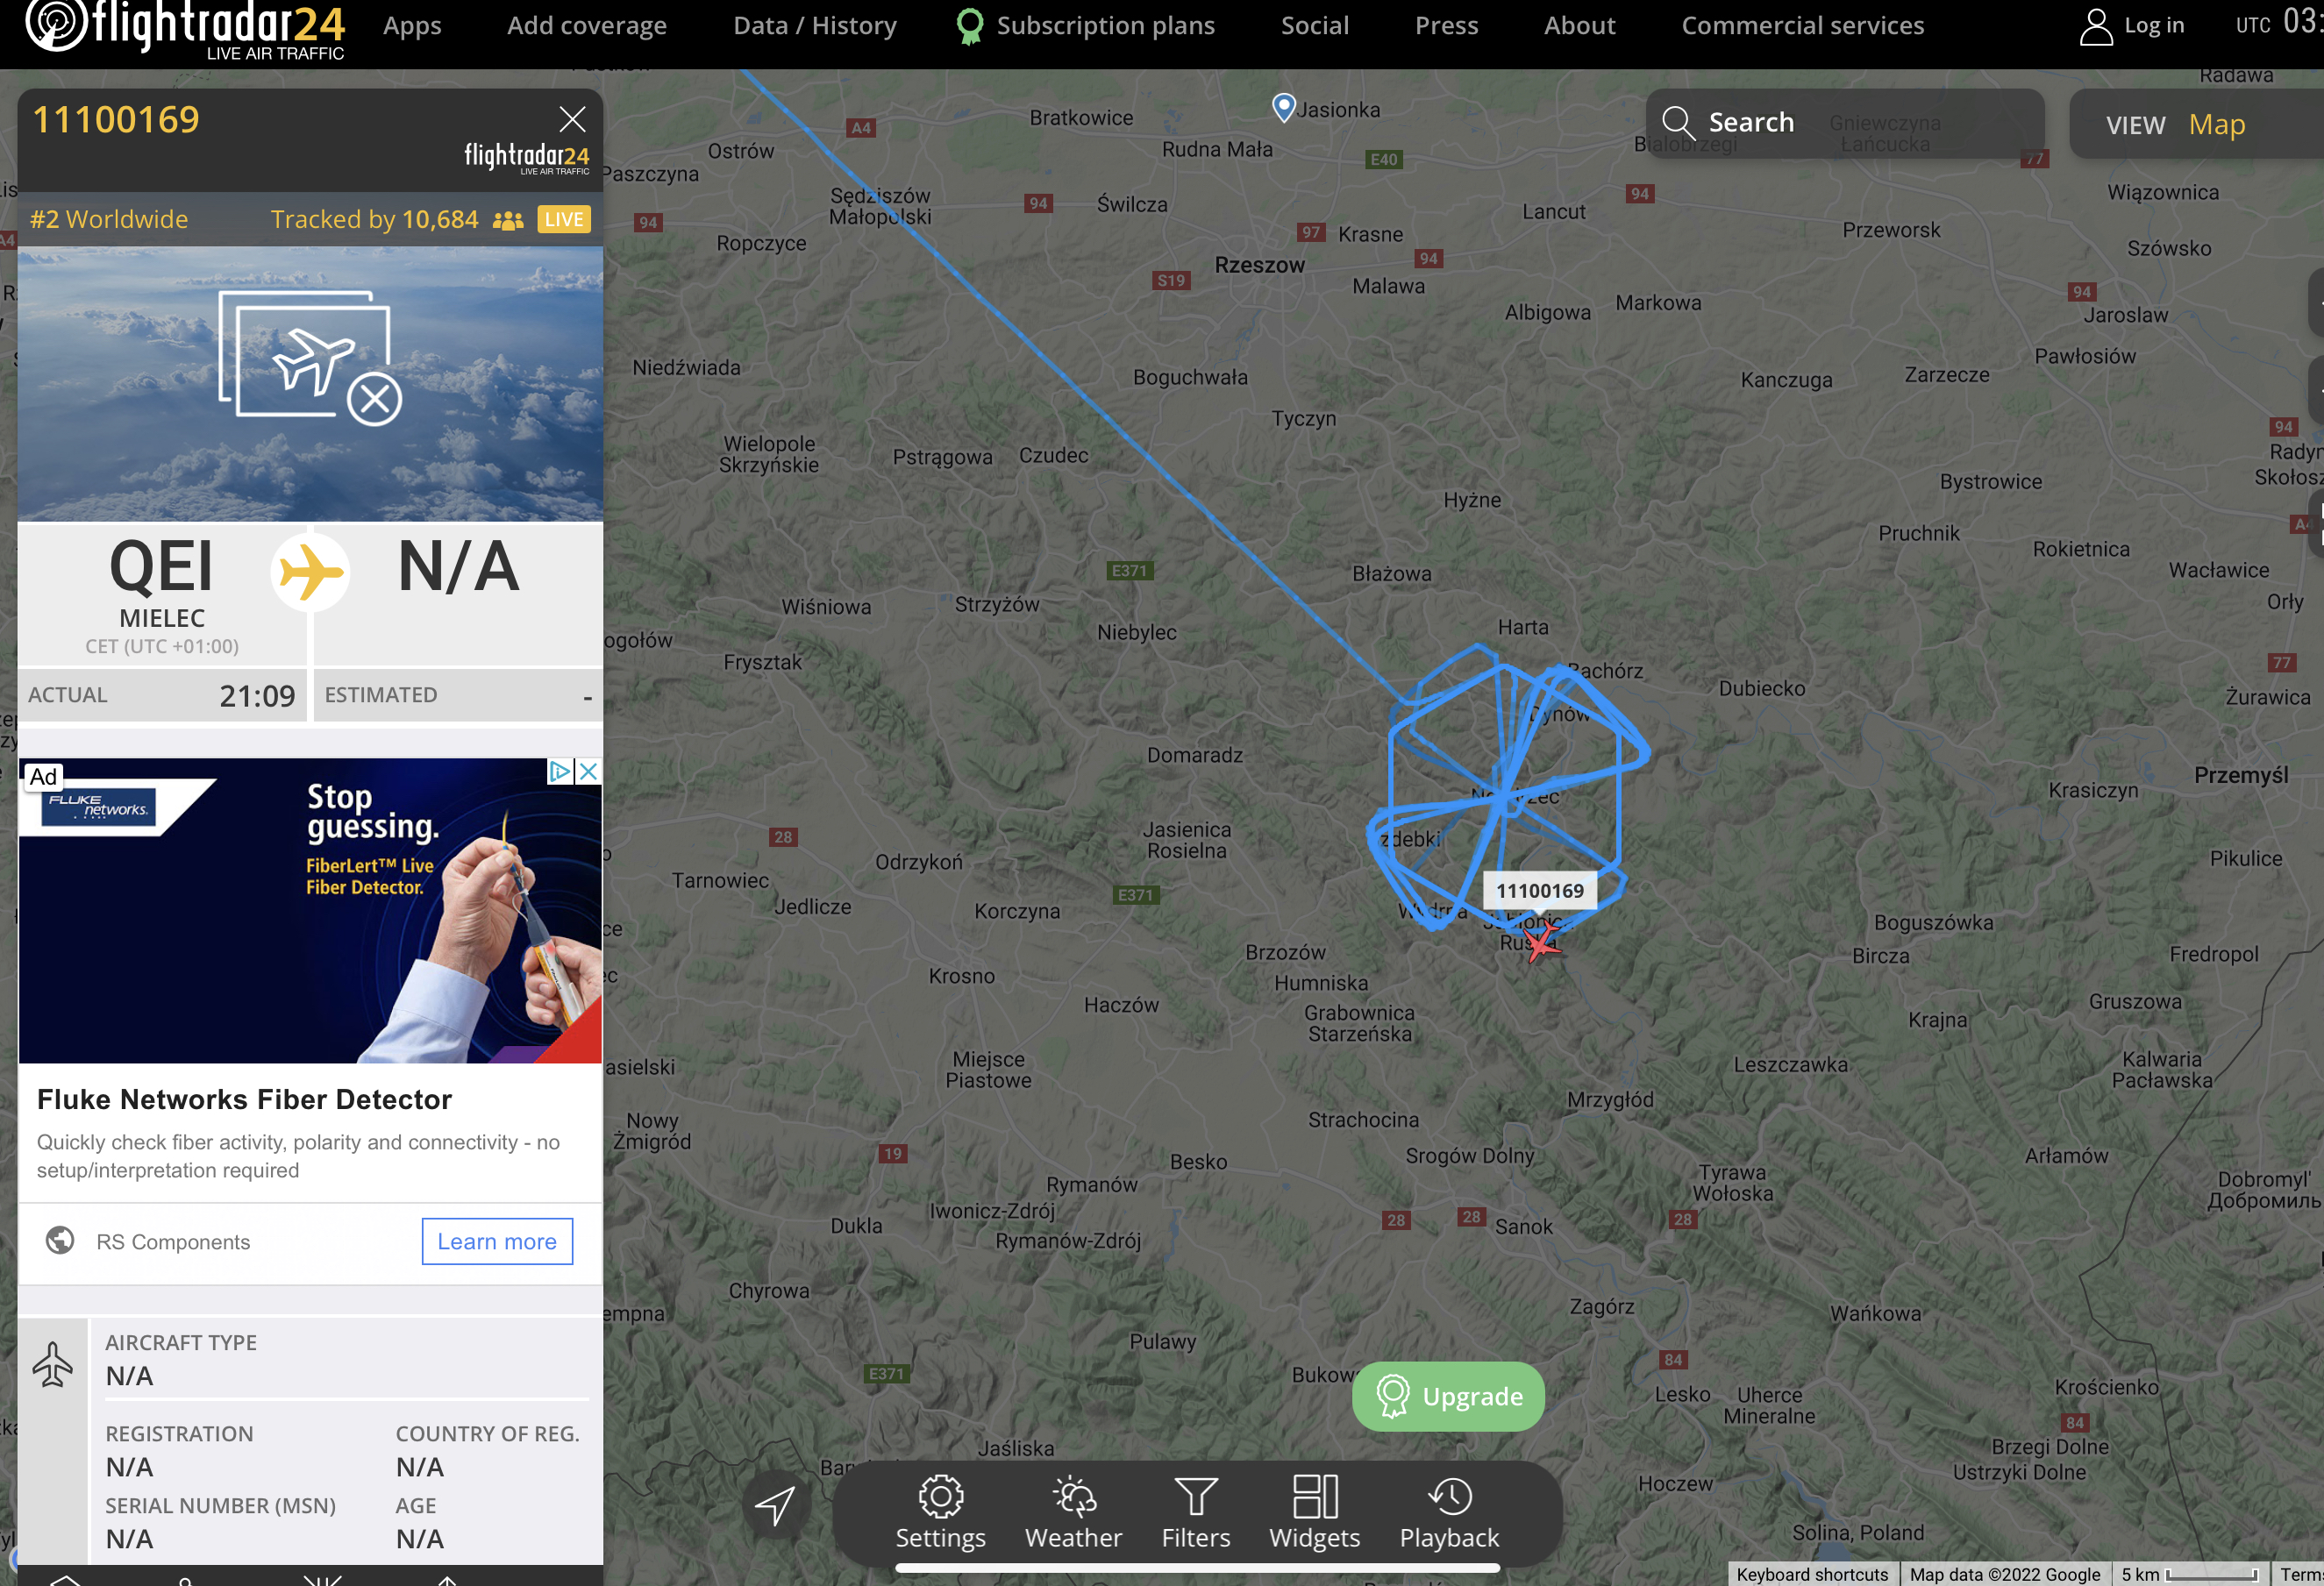Open the Filters funnel icon
2324x1586 pixels.
tap(1195, 1496)
